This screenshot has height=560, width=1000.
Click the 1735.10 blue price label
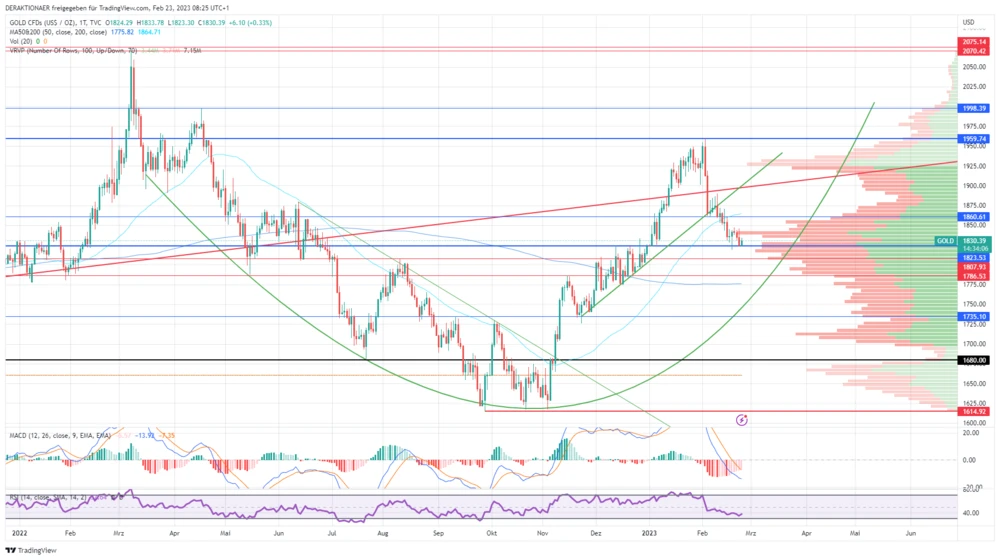point(975,317)
